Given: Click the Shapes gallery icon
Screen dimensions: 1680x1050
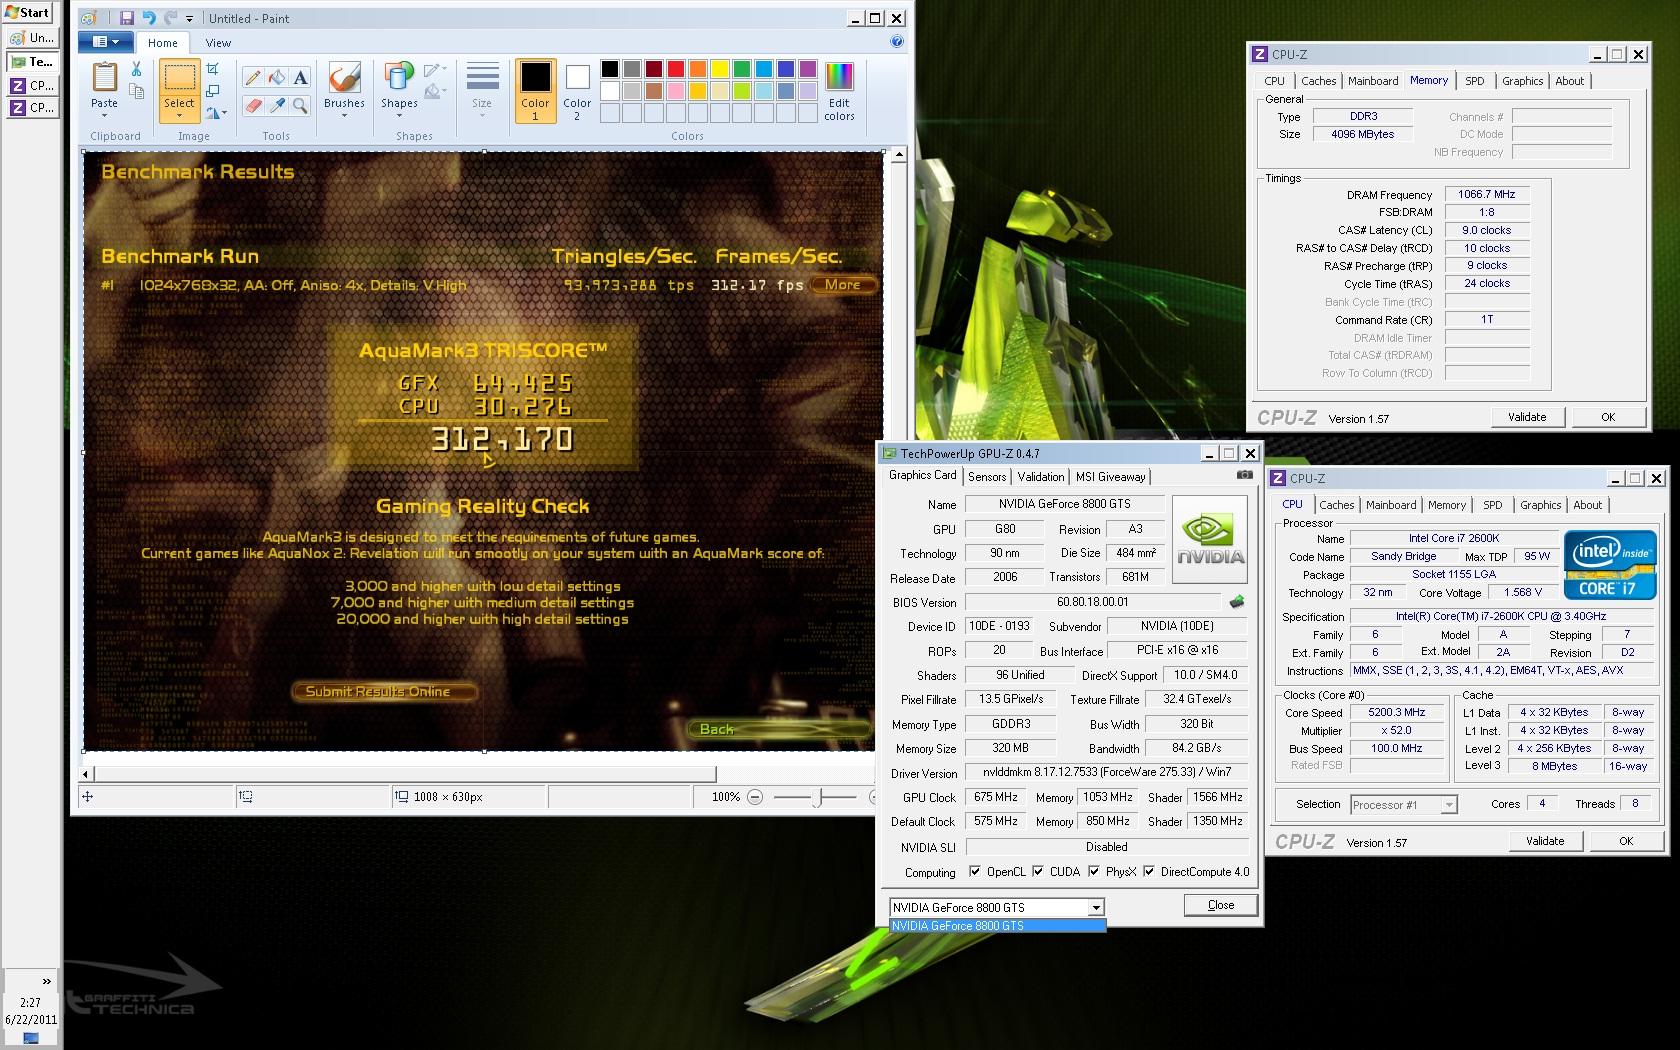Looking at the screenshot, I should (399, 78).
